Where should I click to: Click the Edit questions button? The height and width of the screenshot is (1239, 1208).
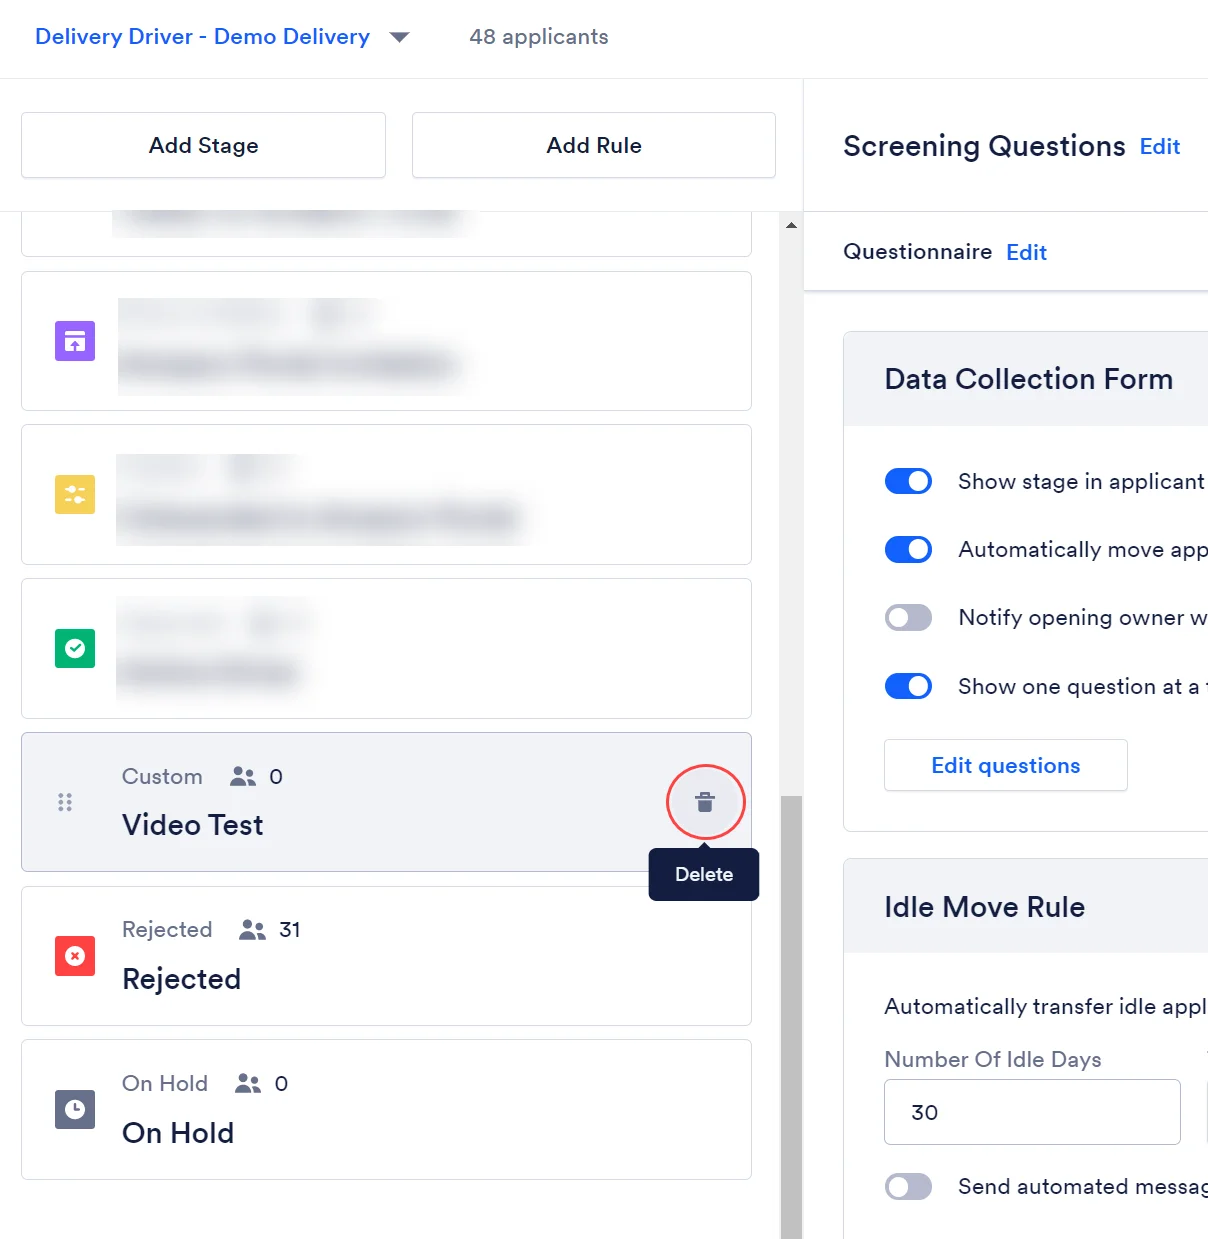click(x=1006, y=765)
